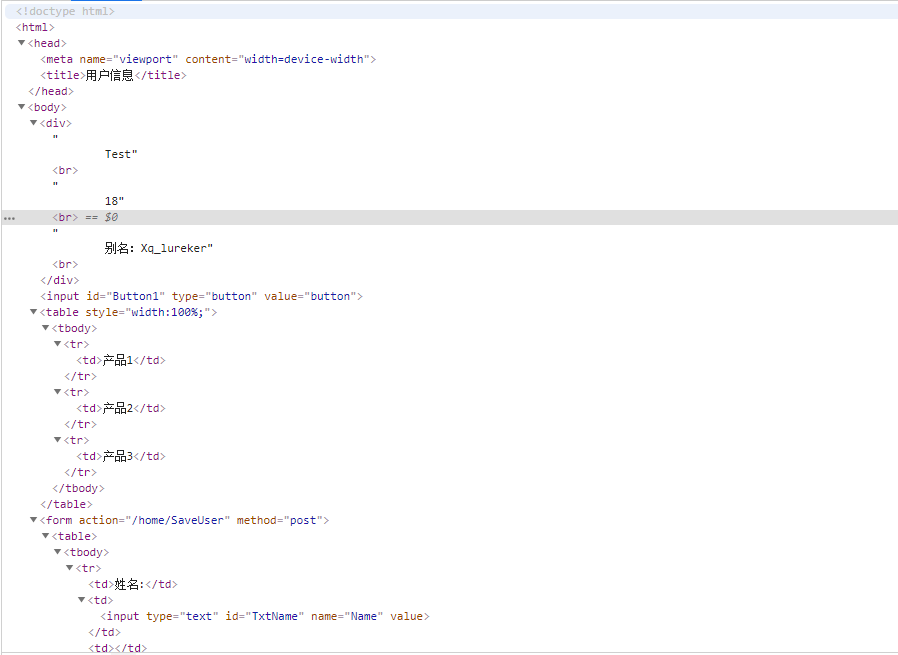Select the title element 用户信息

[x=110, y=74]
